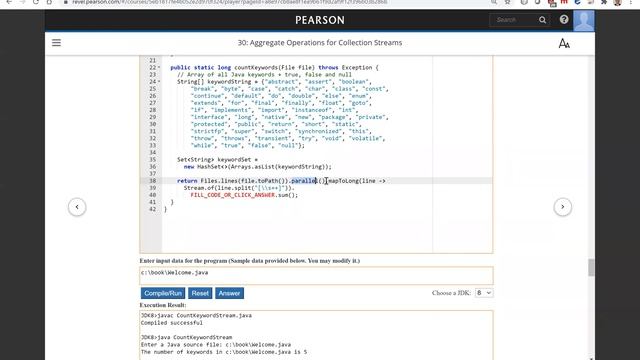Collapse the code fold at line 22
Screen dimensions: 640x360
click(159, 67)
